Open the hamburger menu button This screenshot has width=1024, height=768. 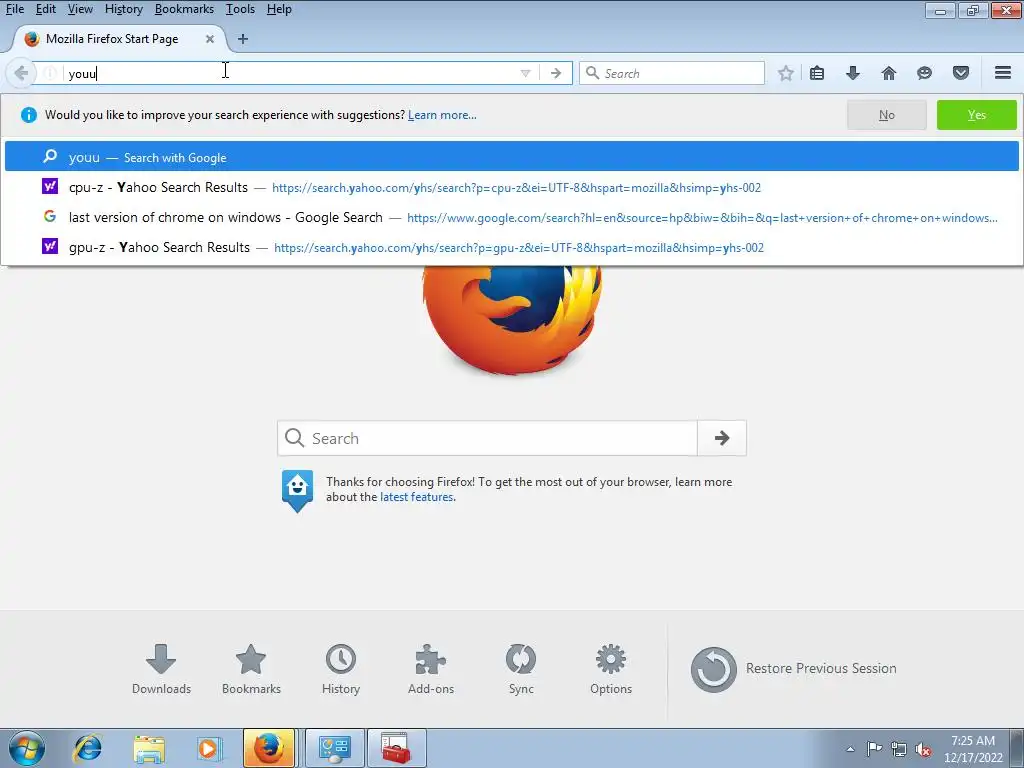click(x=1003, y=72)
